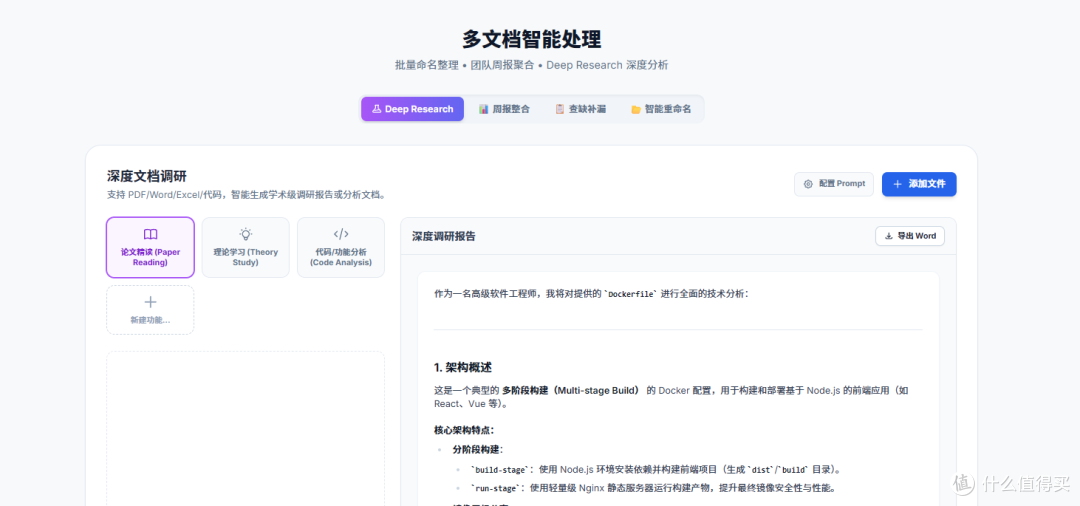
Task: Open the 周报整合 tab
Action: 504,109
